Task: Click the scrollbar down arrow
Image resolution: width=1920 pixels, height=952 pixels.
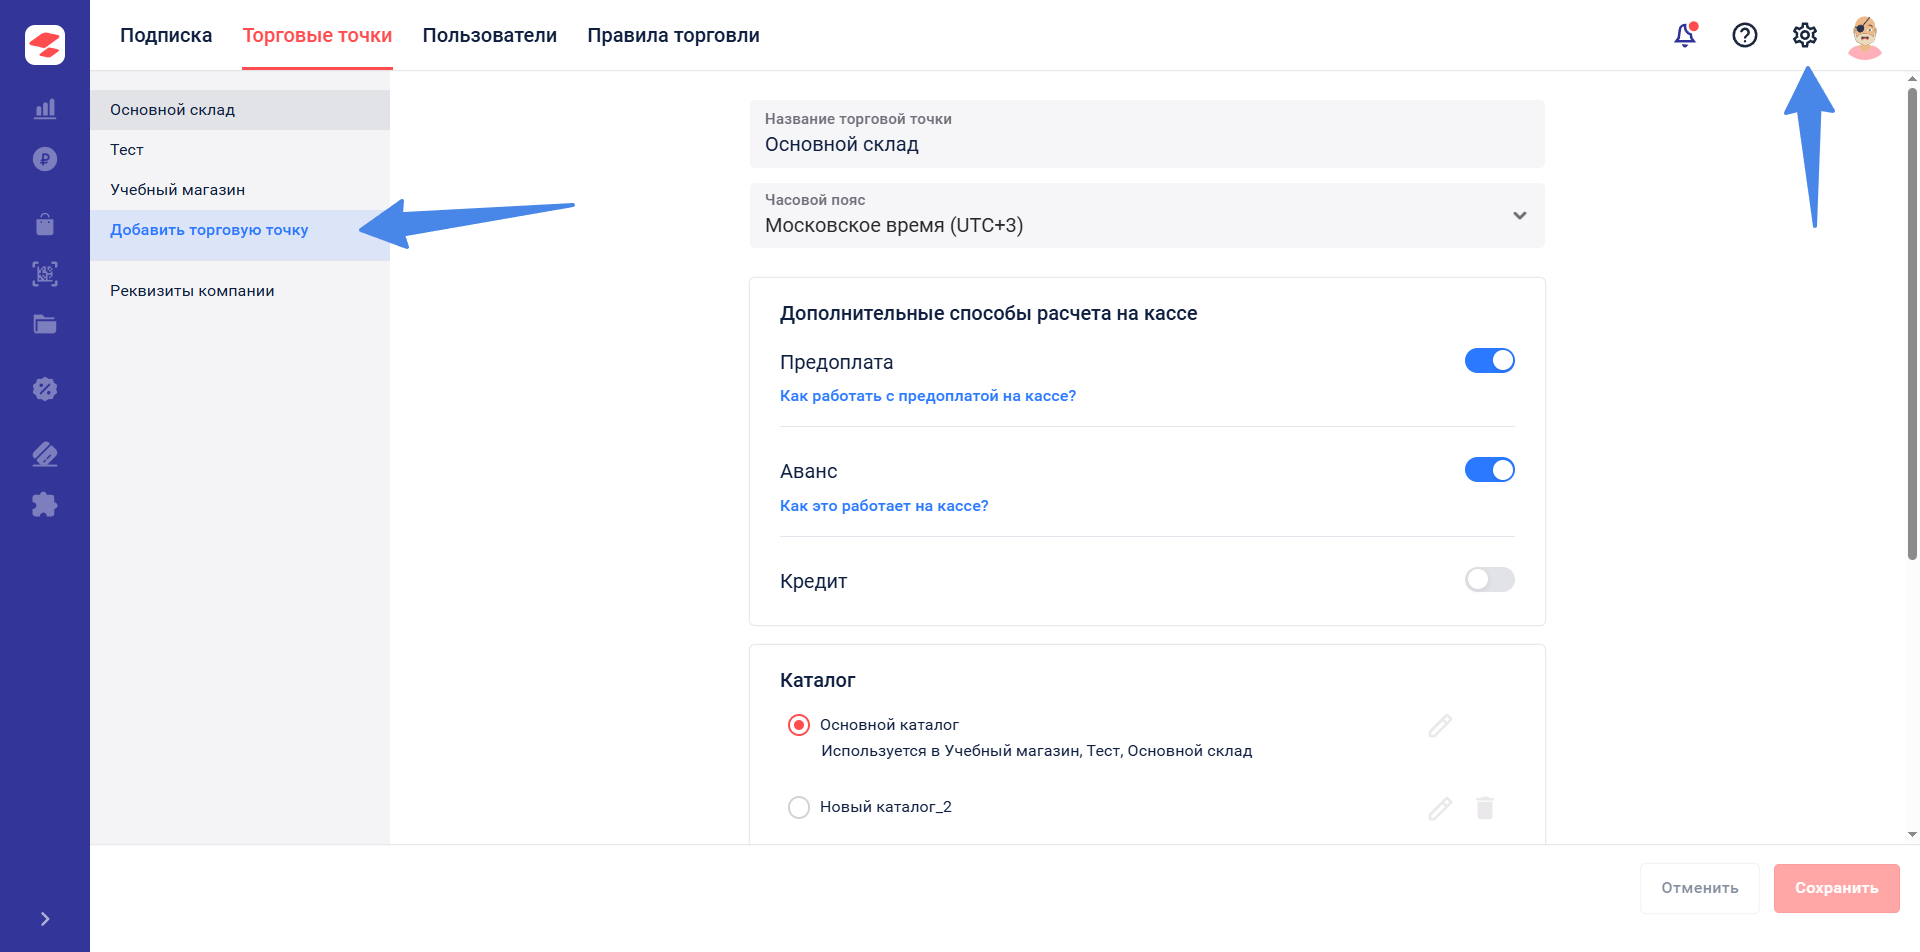Action: [x=1912, y=835]
